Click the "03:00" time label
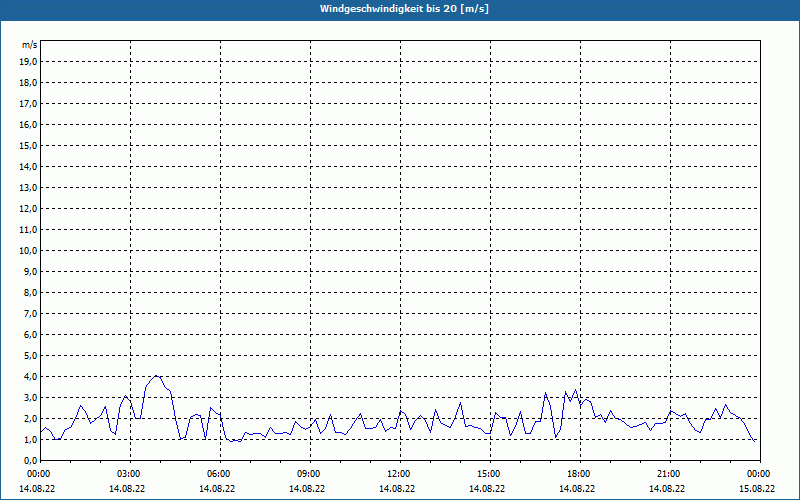This screenshot has height=500, width=800. tap(131, 474)
